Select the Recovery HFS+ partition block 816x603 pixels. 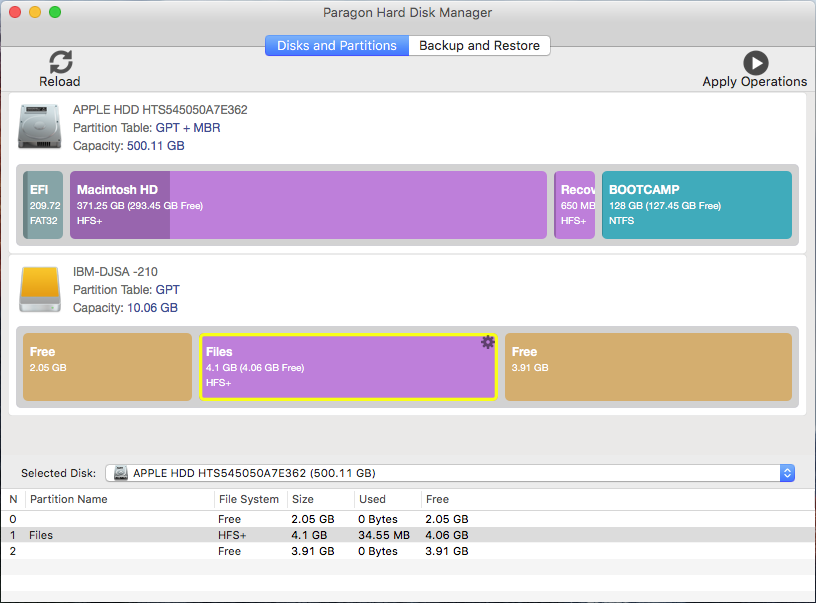pyautogui.click(x=575, y=205)
